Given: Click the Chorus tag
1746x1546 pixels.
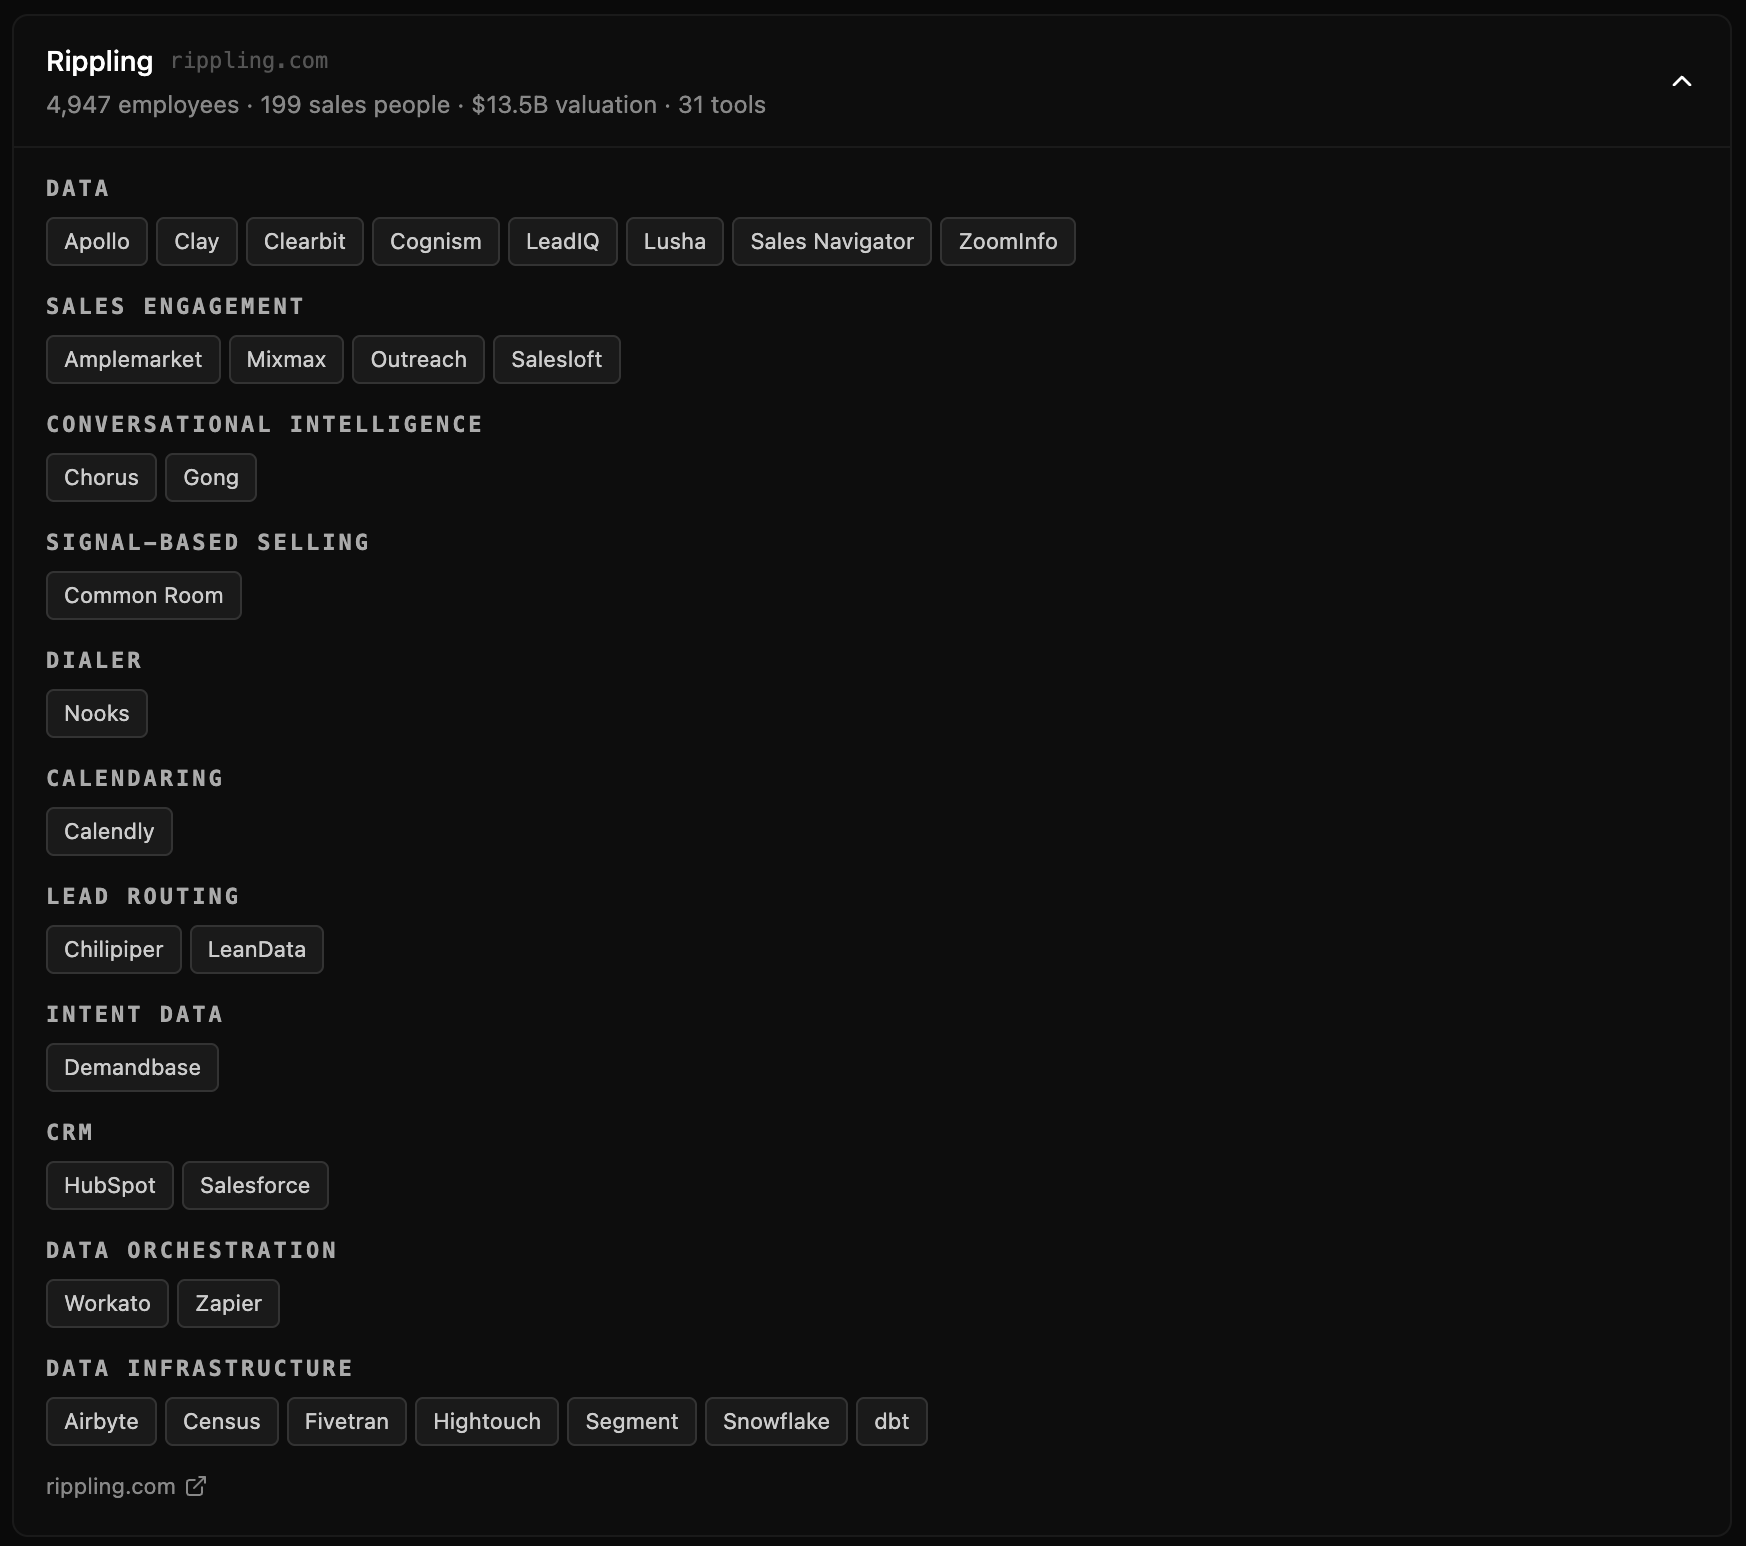Looking at the screenshot, I should (x=101, y=477).
